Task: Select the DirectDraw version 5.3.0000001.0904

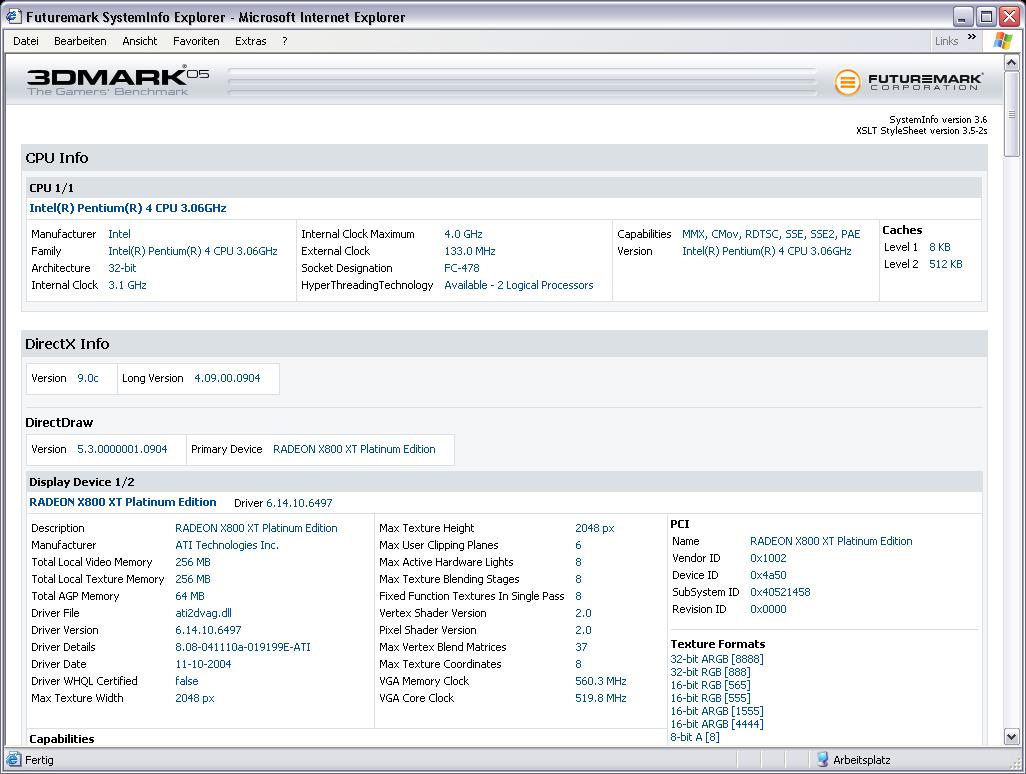Action: click(122, 449)
